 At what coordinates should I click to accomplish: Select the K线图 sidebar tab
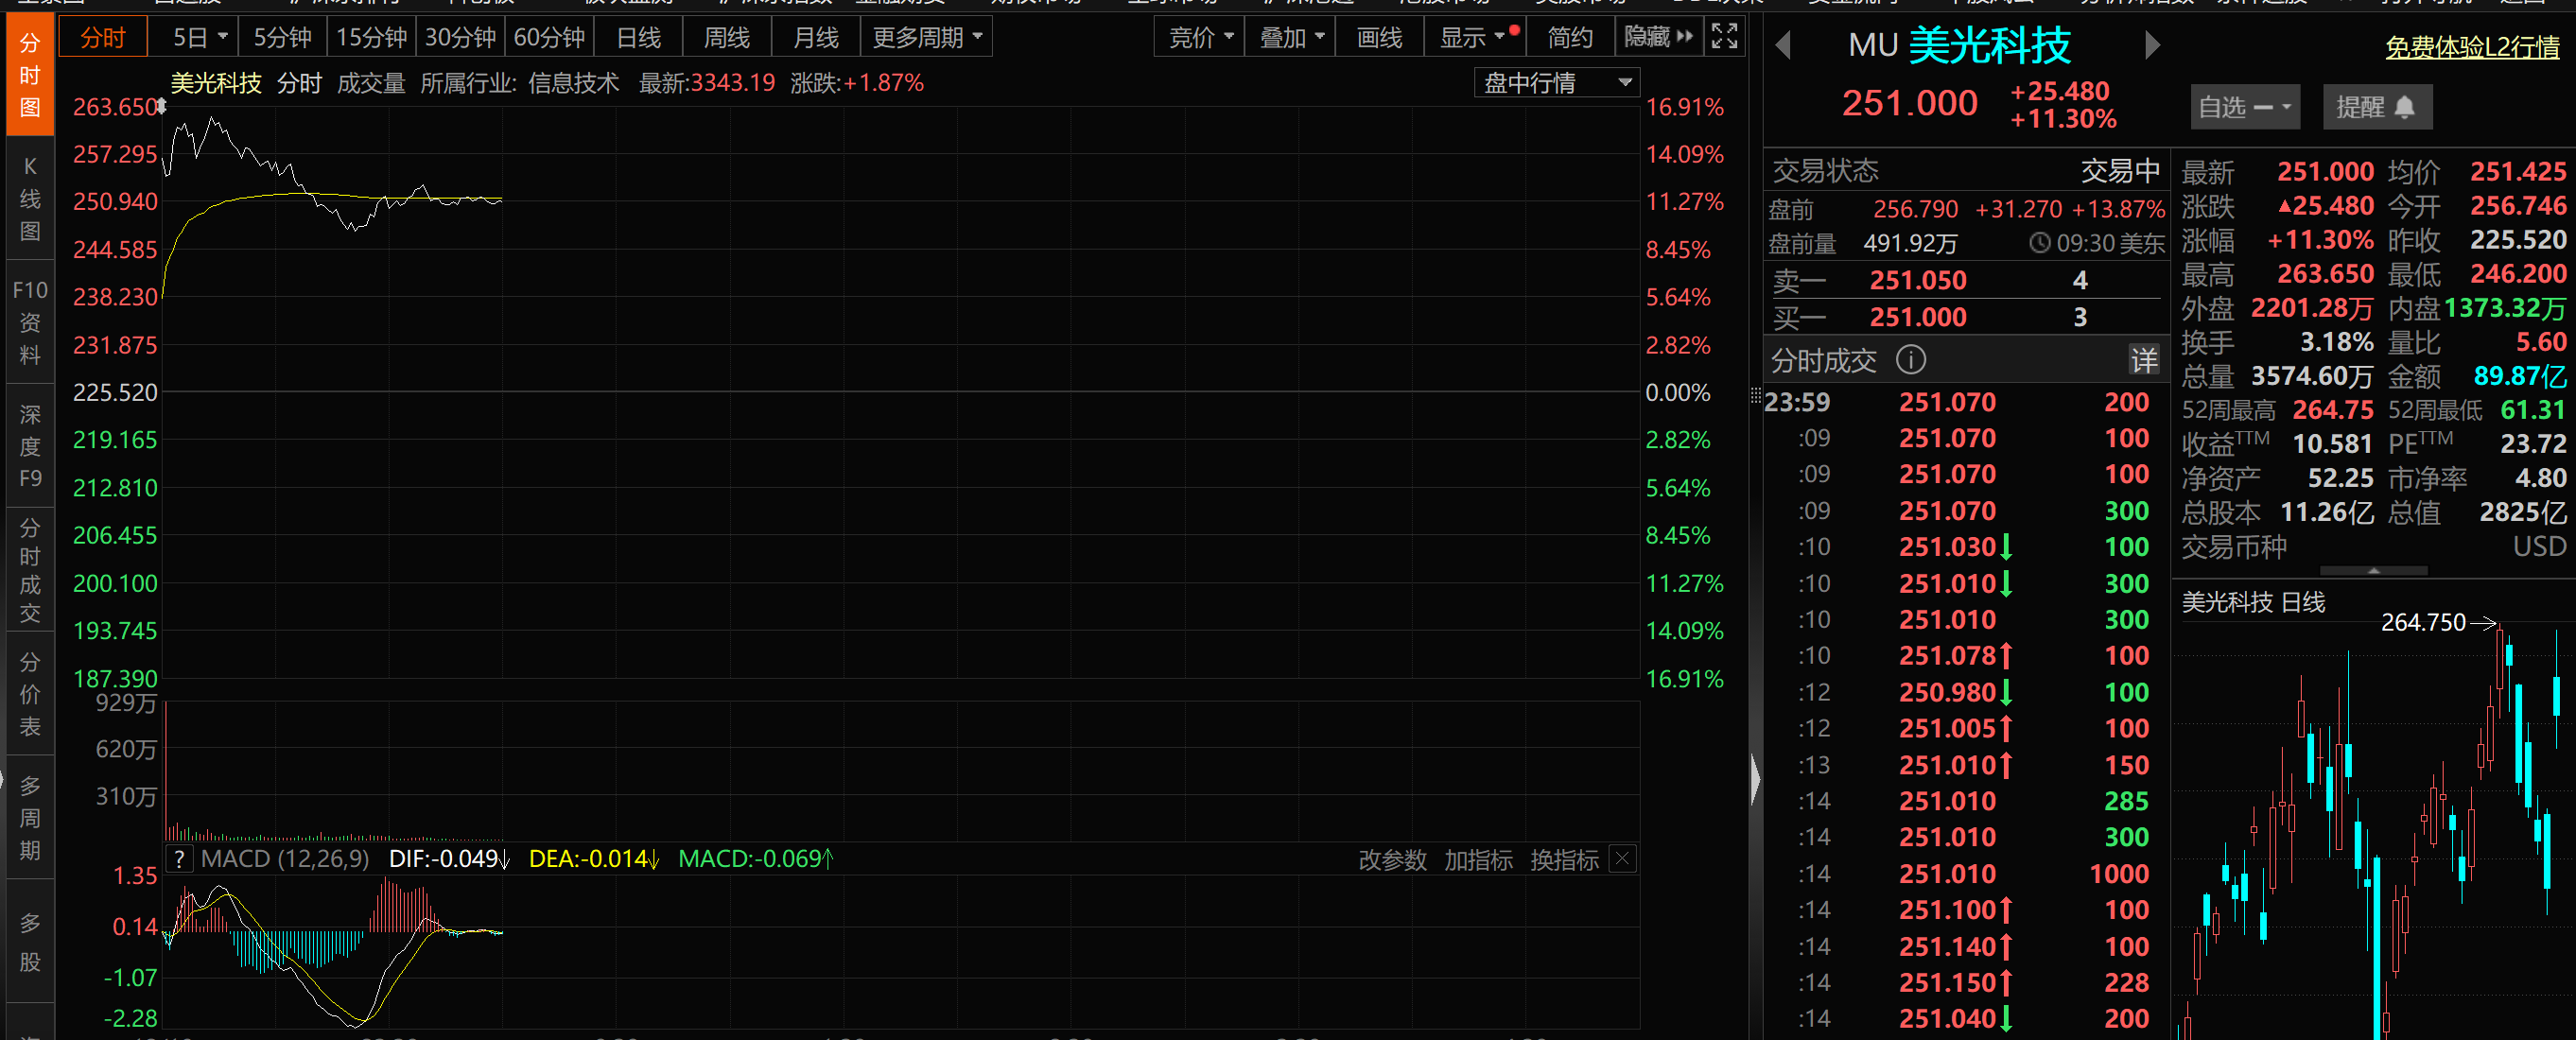[30, 199]
